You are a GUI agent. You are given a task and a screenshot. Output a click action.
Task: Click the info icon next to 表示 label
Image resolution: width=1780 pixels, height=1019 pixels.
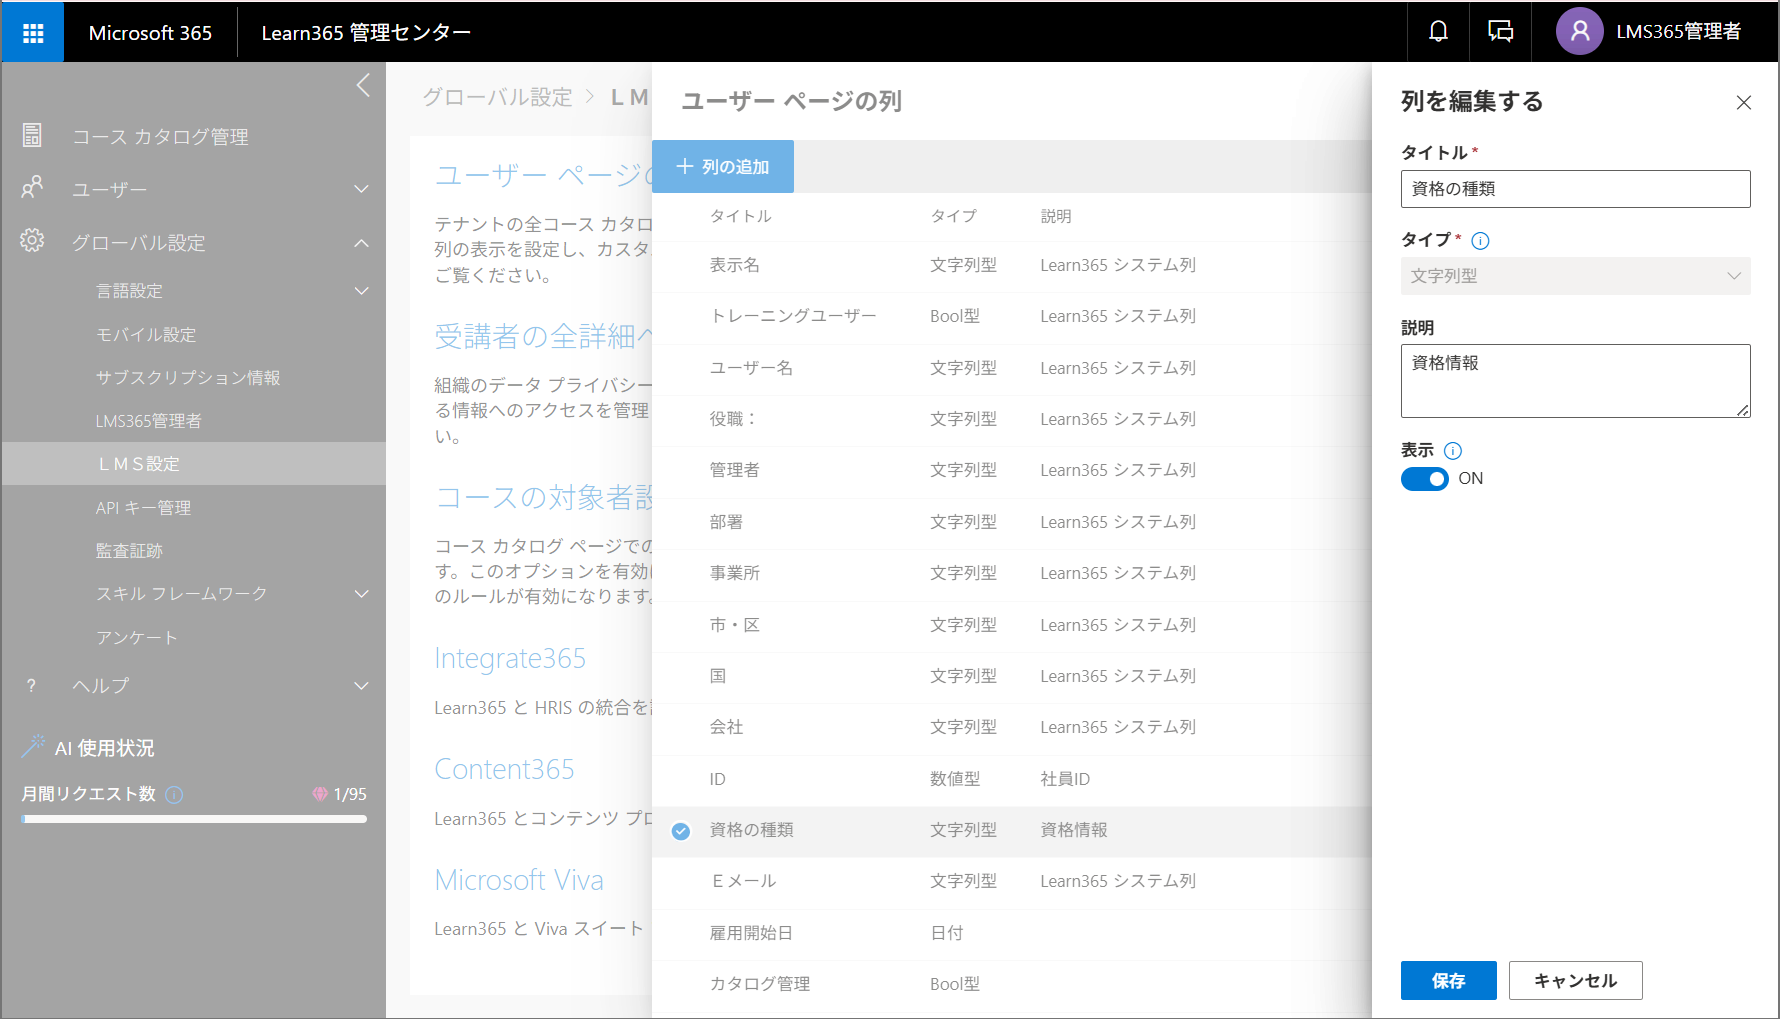pyautogui.click(x=1453, y=451)
